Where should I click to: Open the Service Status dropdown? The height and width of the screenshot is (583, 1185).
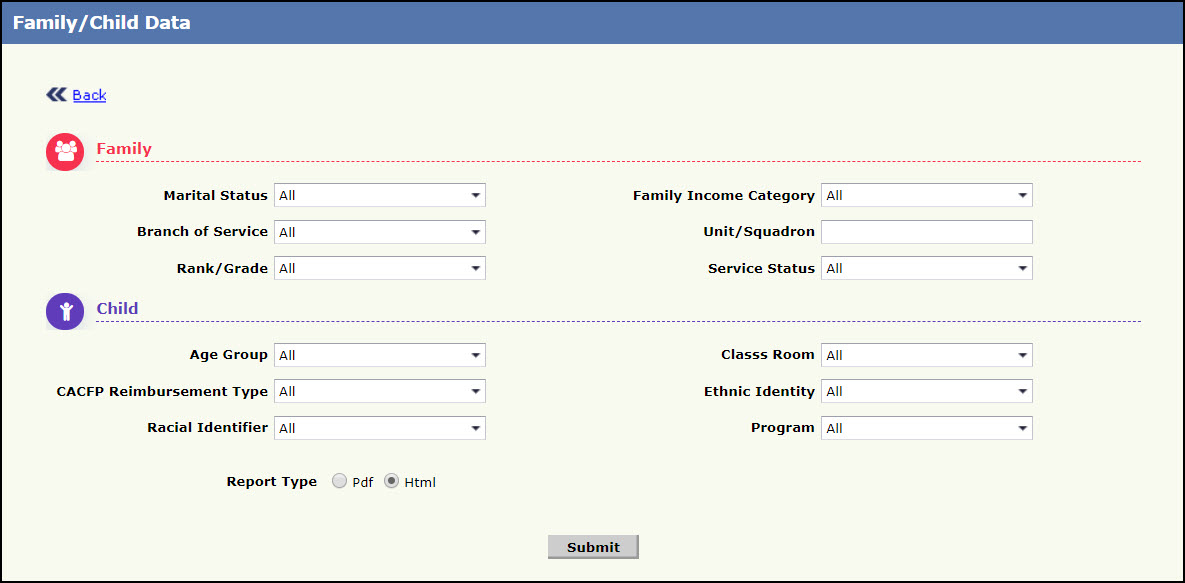926,269
